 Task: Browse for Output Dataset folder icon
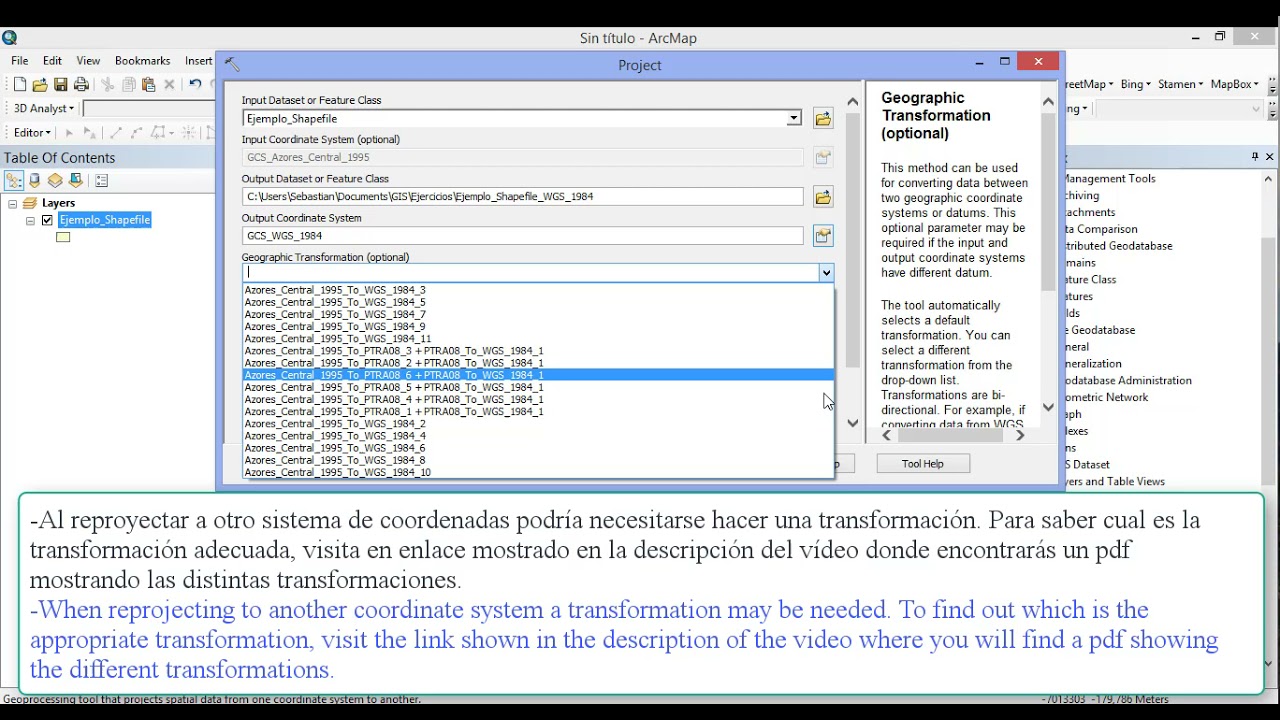coord(823,197)
